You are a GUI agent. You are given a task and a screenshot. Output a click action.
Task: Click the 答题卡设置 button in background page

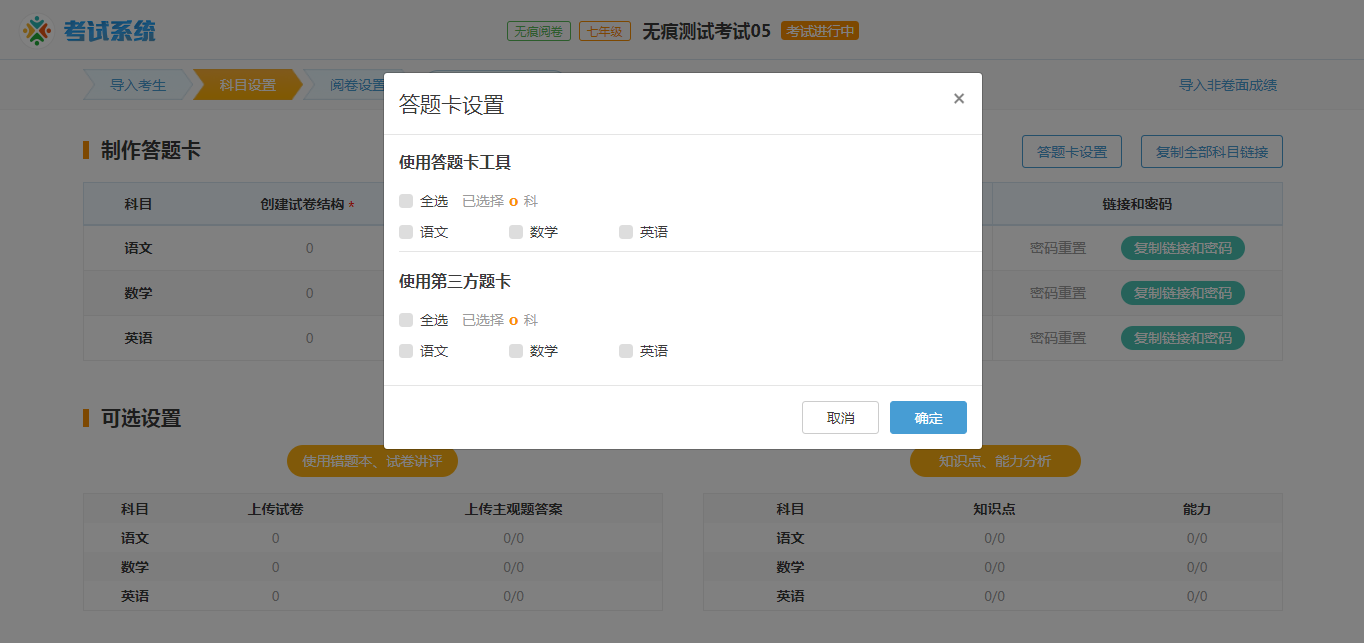1072,152
